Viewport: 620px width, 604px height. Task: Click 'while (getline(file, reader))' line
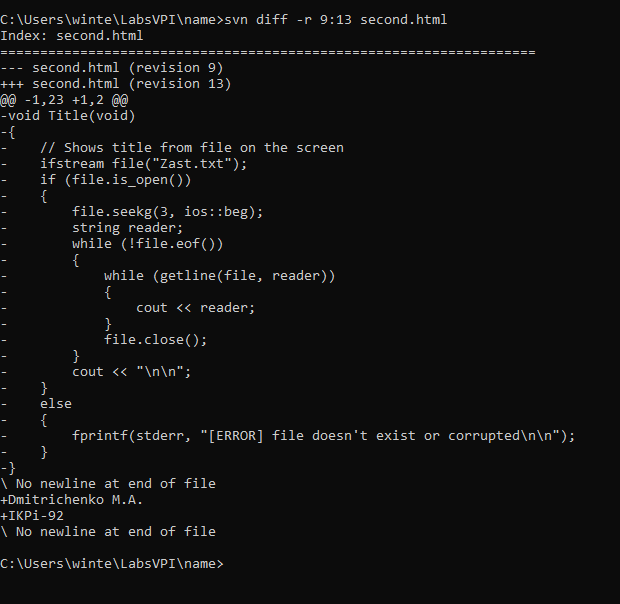pos(219,276)
